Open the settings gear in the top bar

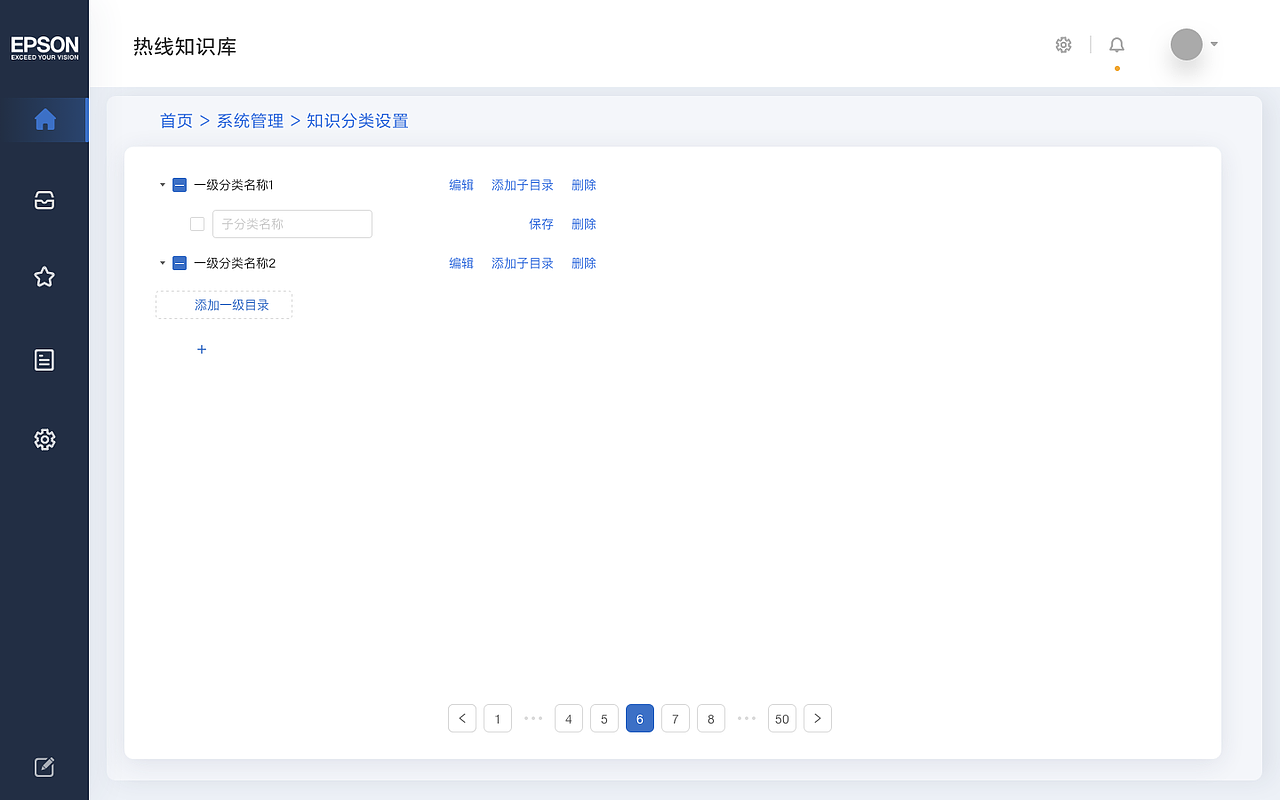[1063, 44]
